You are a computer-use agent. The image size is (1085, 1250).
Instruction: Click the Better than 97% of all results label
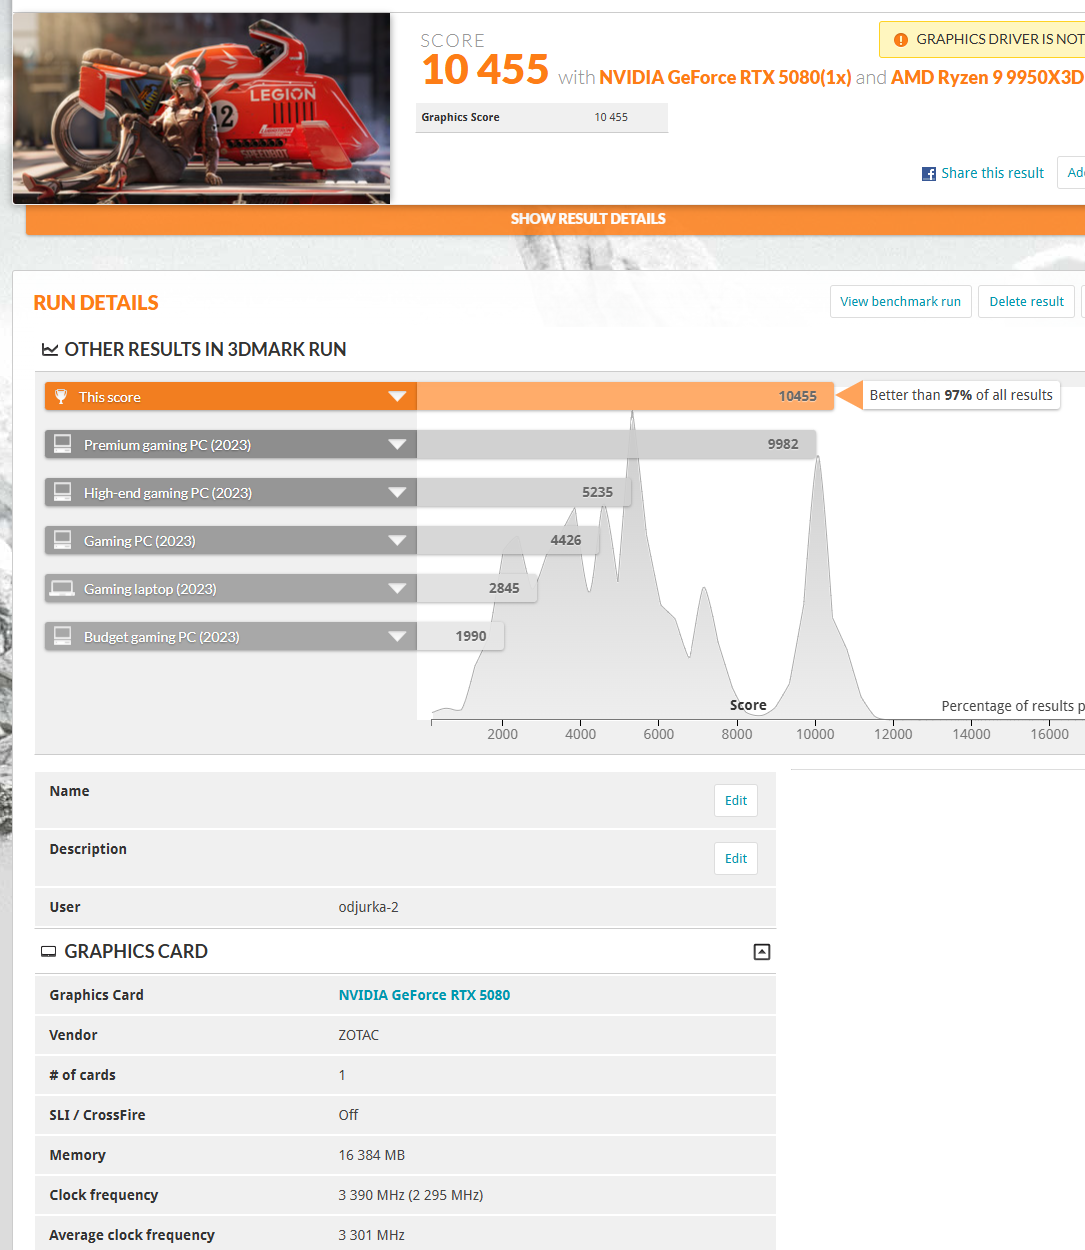(961, 395)
